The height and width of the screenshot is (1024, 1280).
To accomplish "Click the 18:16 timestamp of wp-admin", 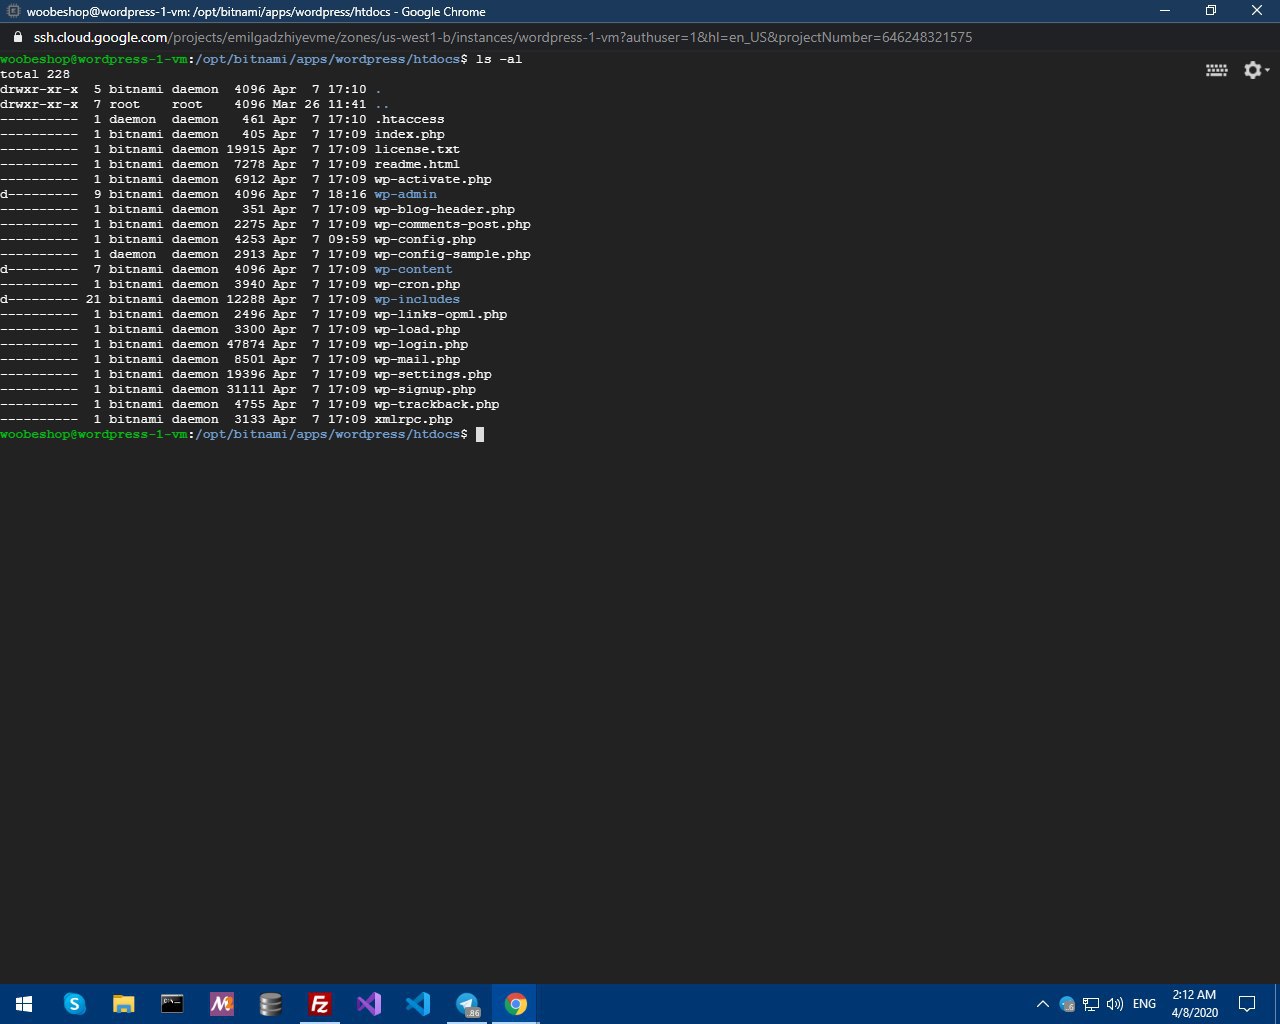I will click(347, 194).
